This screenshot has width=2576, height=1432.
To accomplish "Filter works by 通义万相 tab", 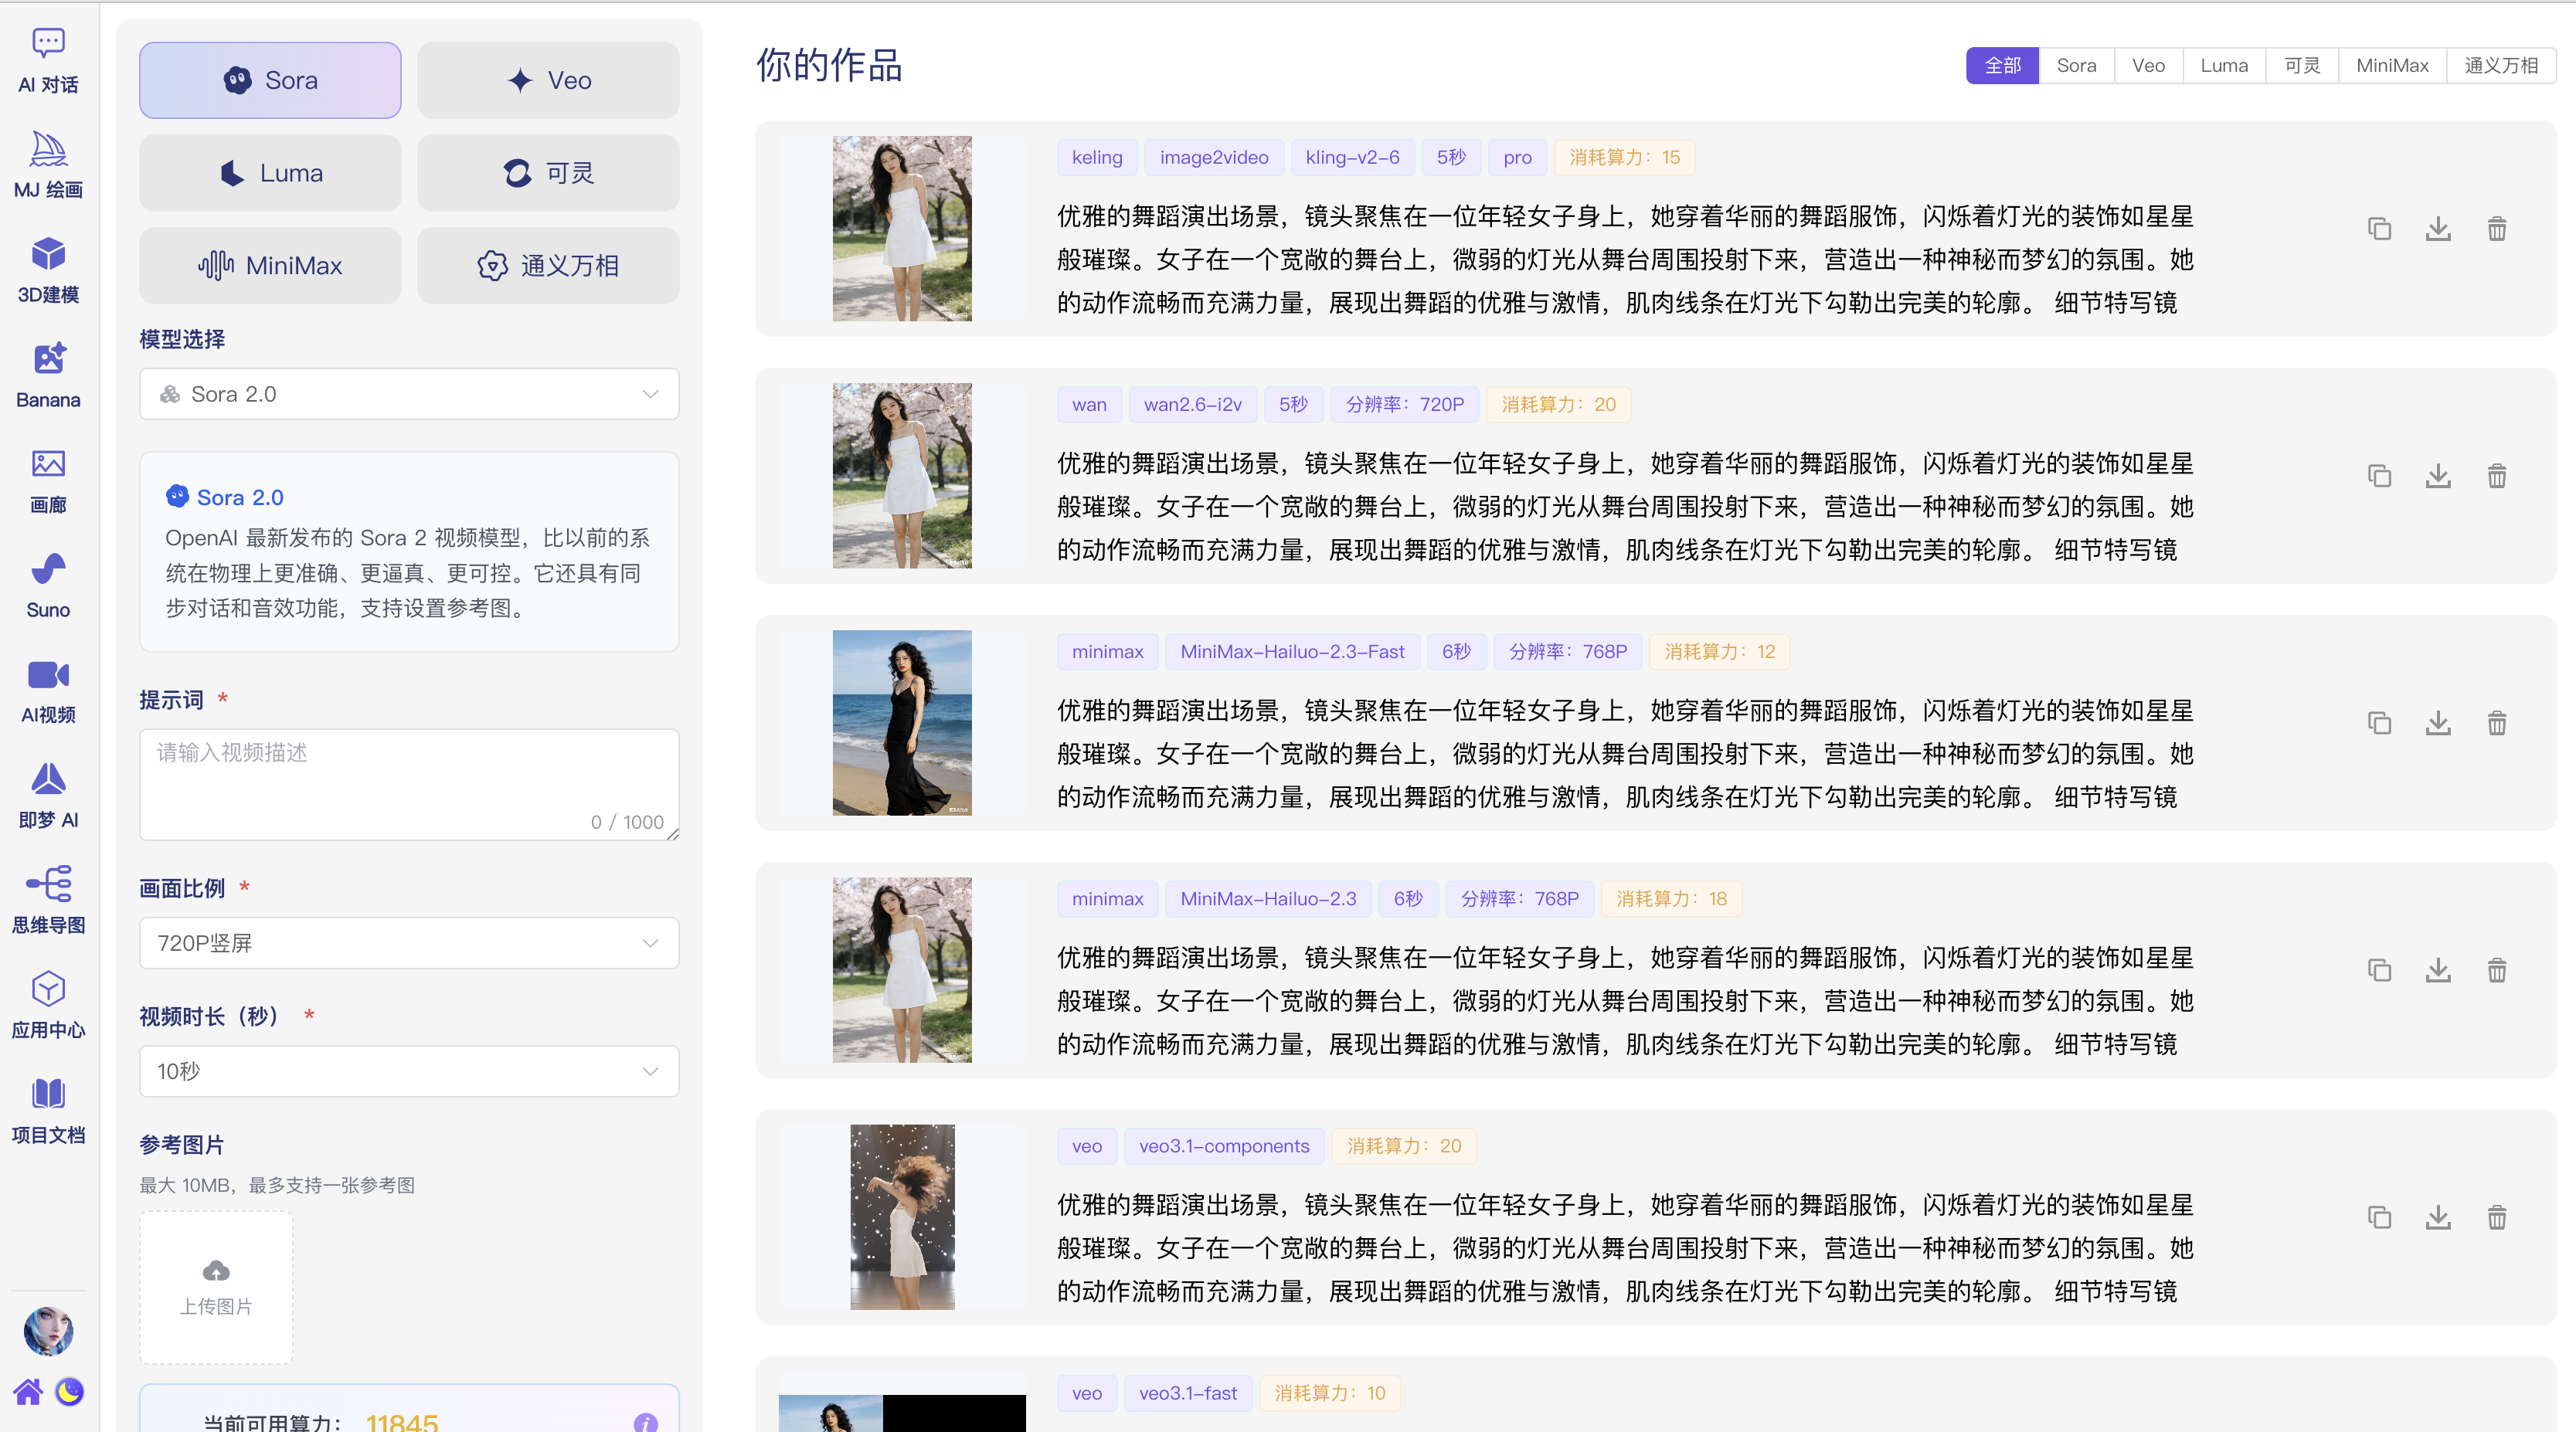I will coord(2501,66).
